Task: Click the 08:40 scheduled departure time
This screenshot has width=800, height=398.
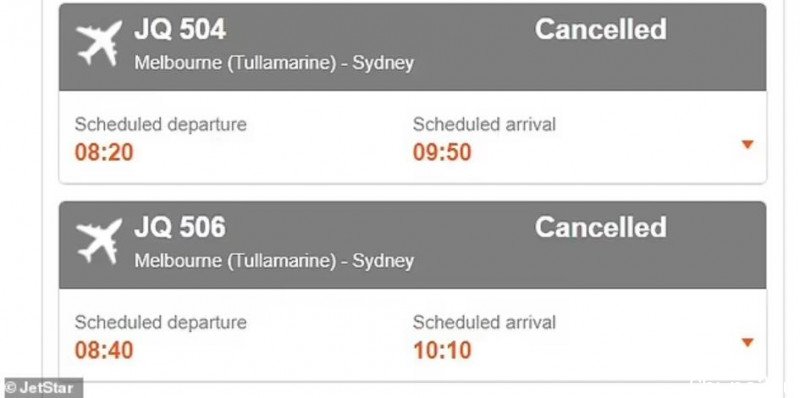Action: [104, 351]
